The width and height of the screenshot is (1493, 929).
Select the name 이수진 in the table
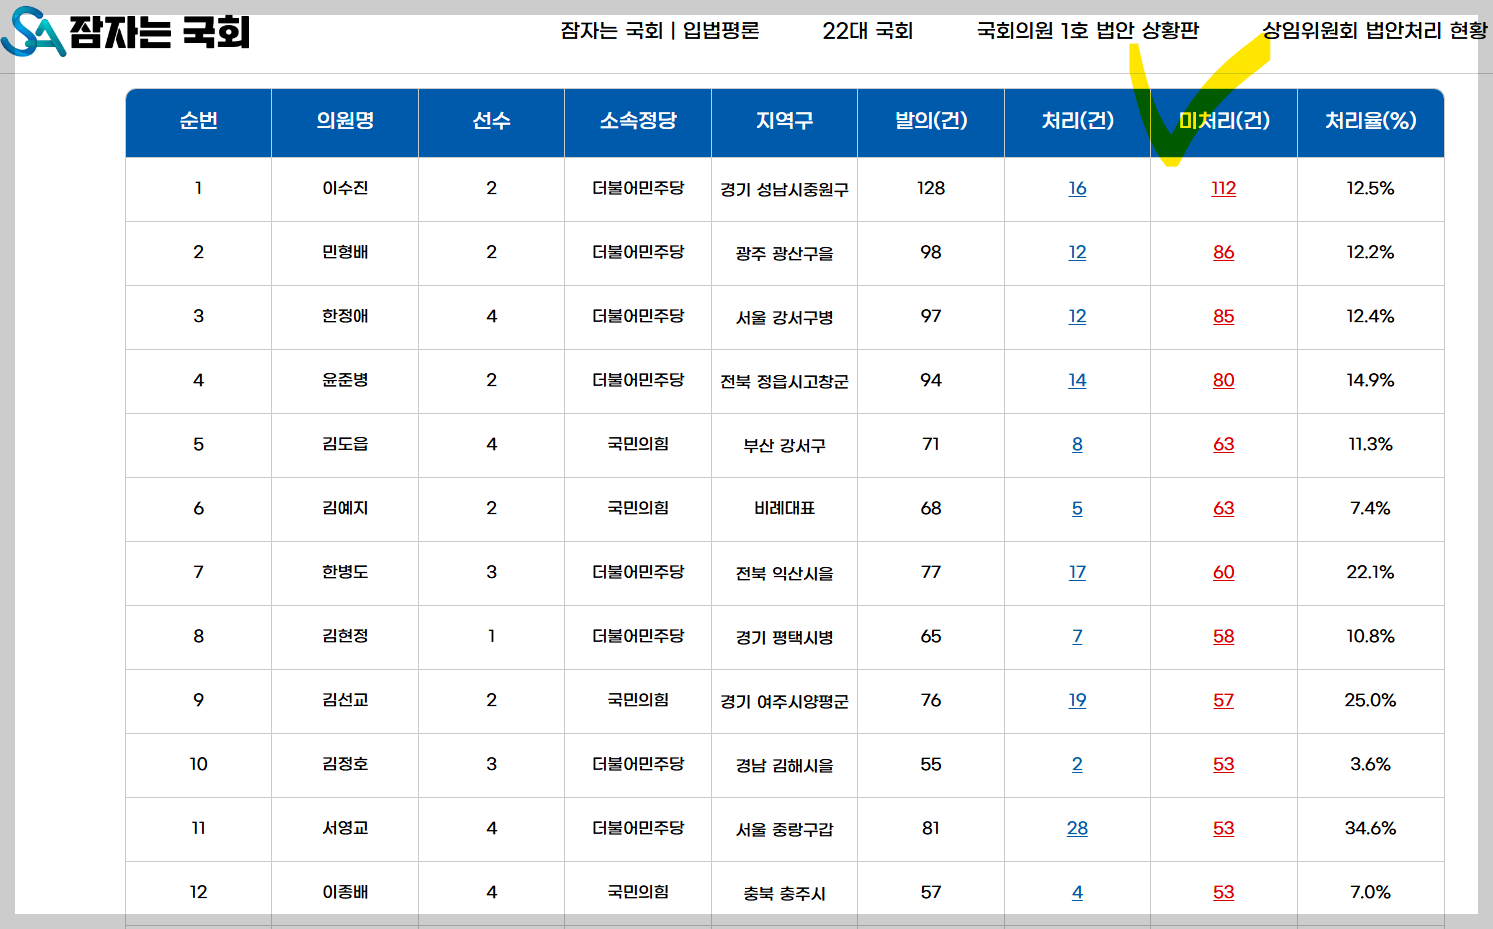pos(345,188)
